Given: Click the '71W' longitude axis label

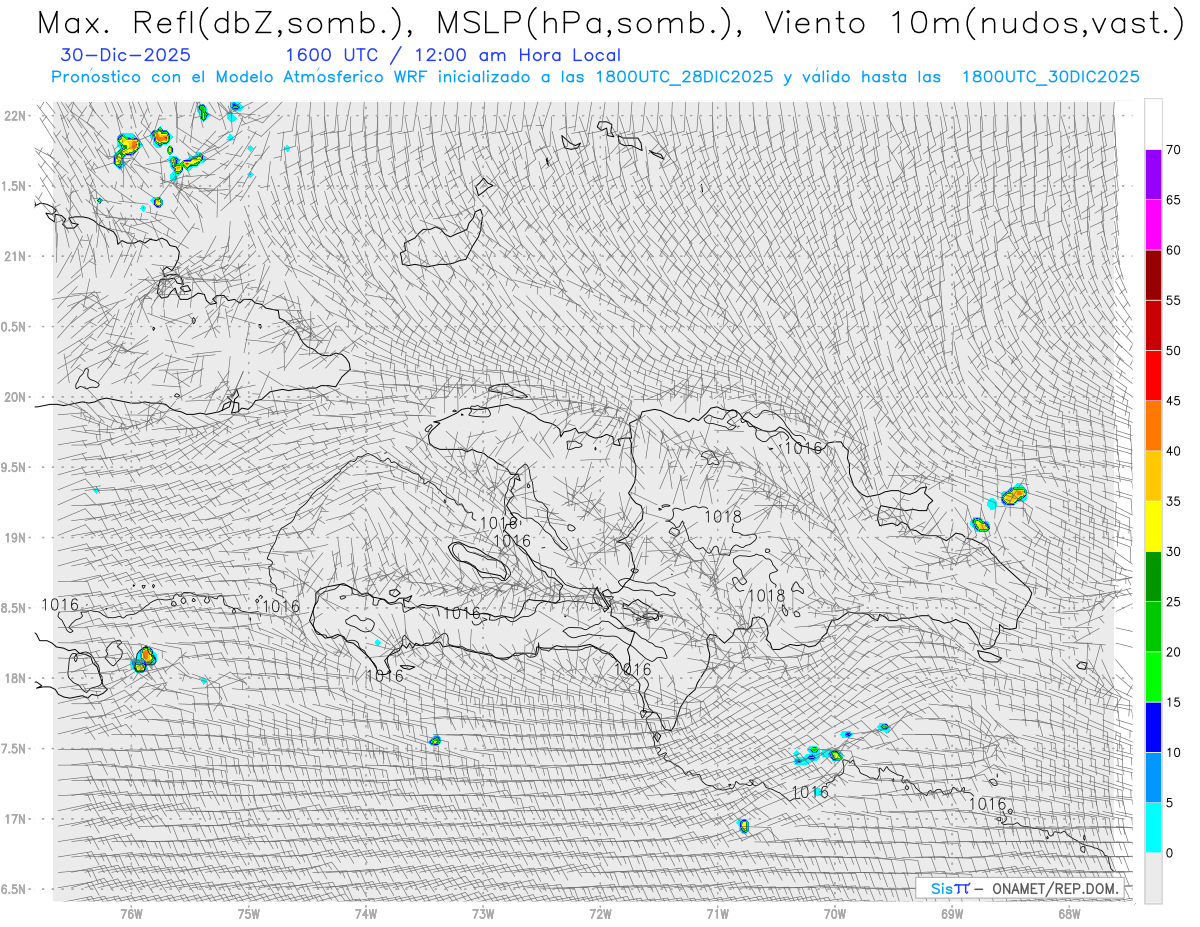Looking at the screenshot, I should pos(717,913).
